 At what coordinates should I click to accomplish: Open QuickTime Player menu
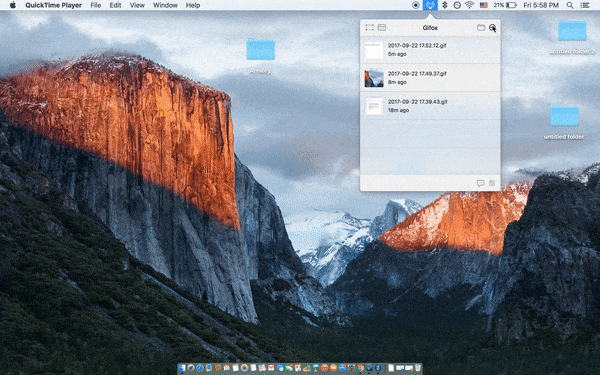click(53, 5)
